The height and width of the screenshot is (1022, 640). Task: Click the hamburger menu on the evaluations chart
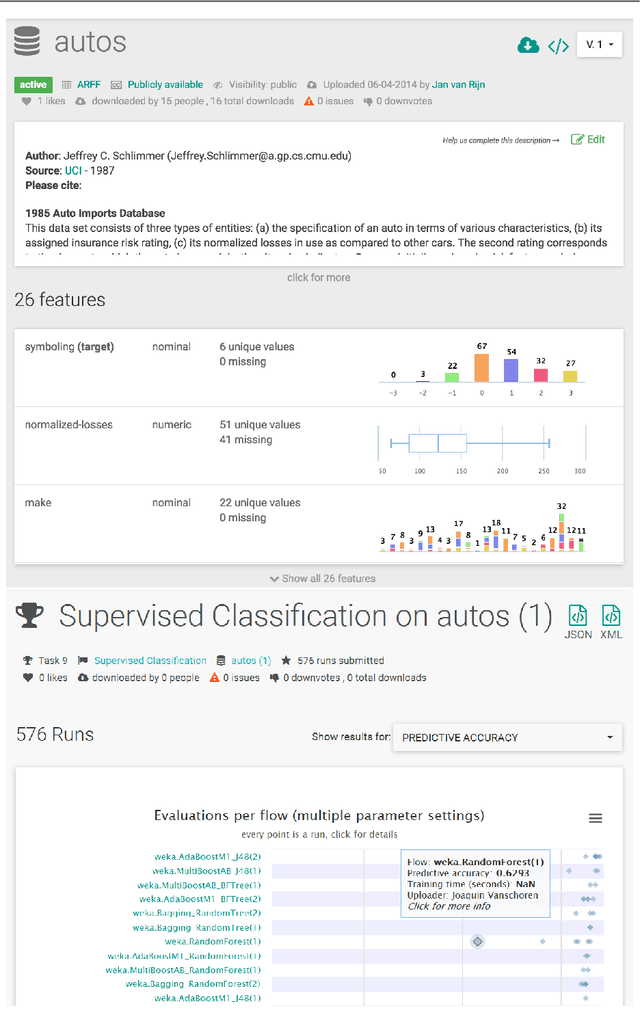[595, 817]
